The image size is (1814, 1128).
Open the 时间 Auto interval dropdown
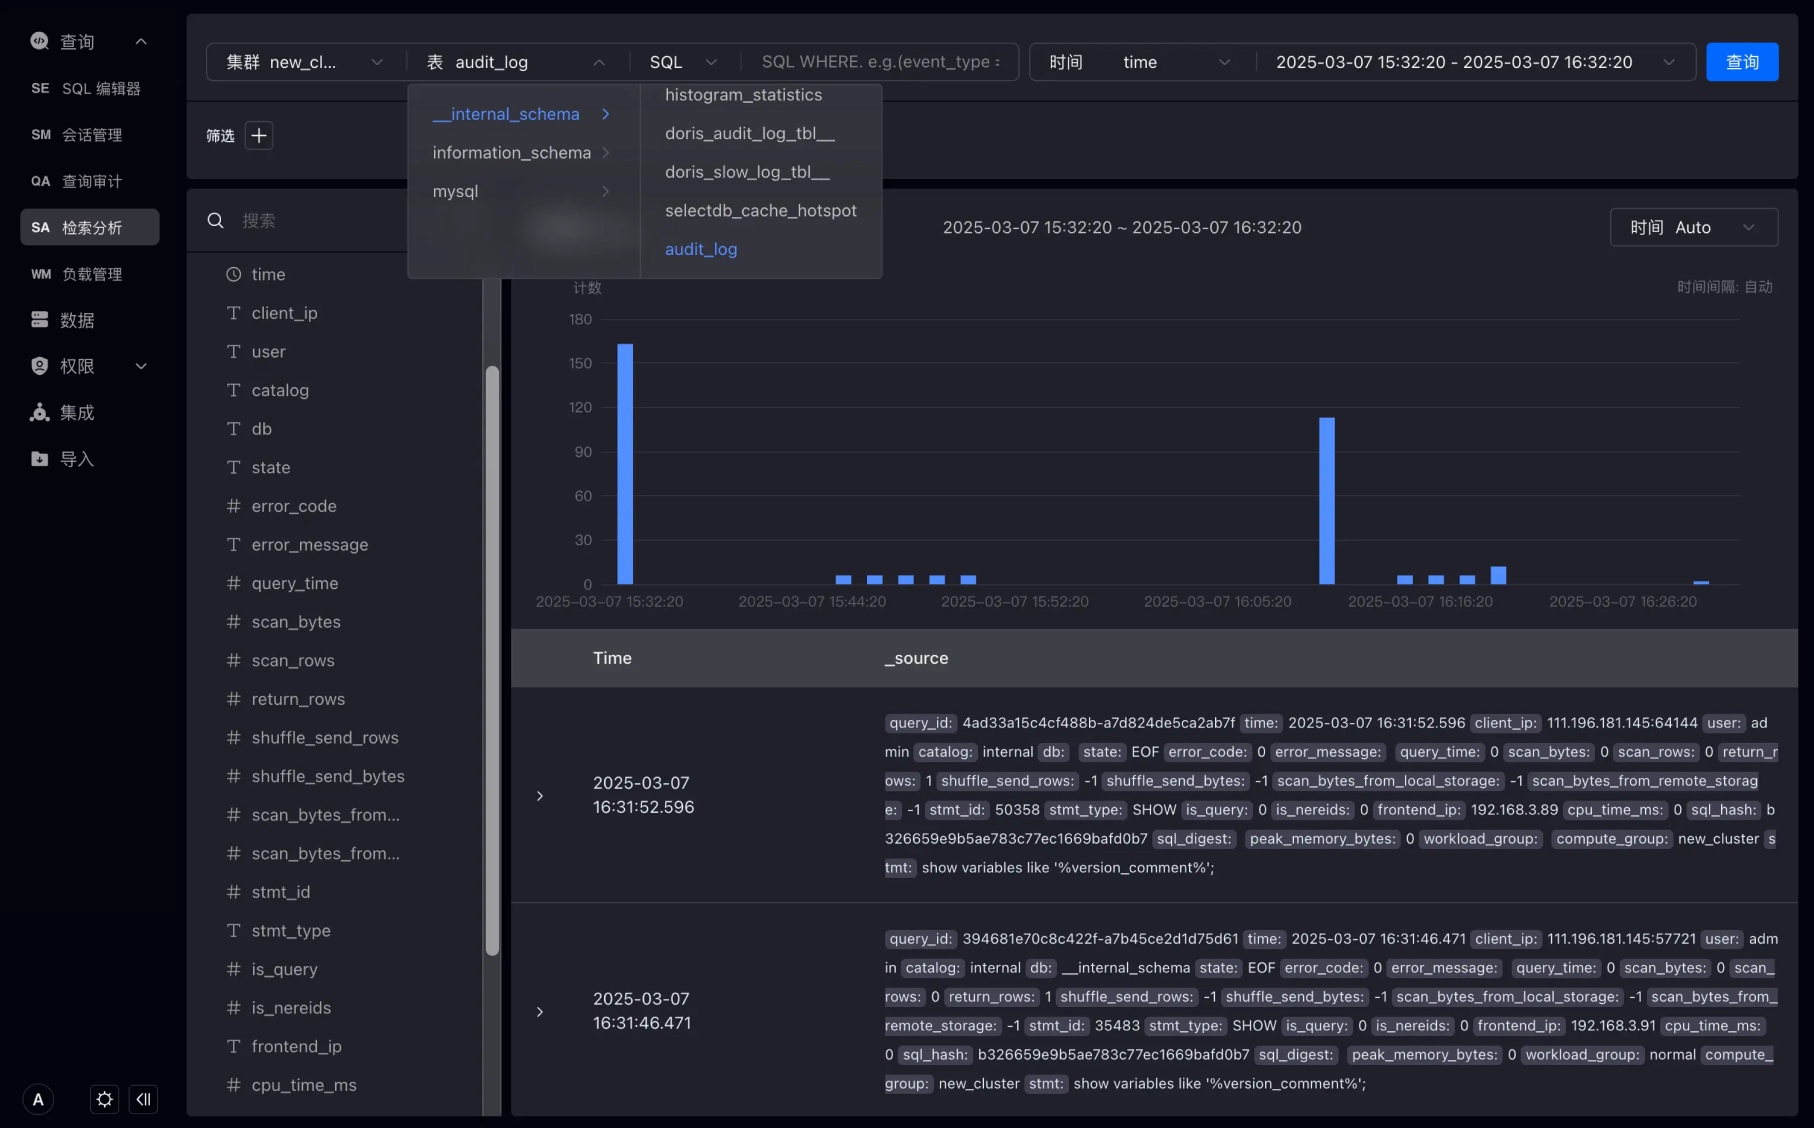click(1693, 227)
